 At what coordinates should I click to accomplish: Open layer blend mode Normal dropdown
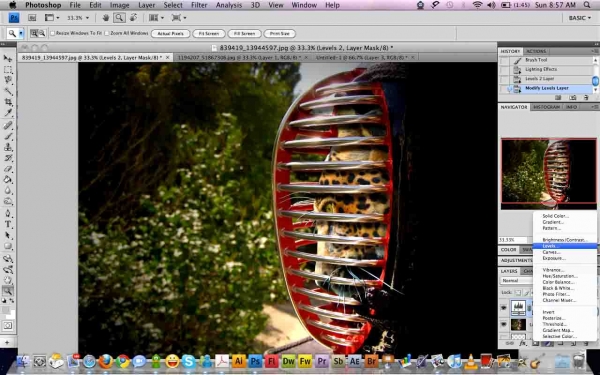(x=516, y=280)
